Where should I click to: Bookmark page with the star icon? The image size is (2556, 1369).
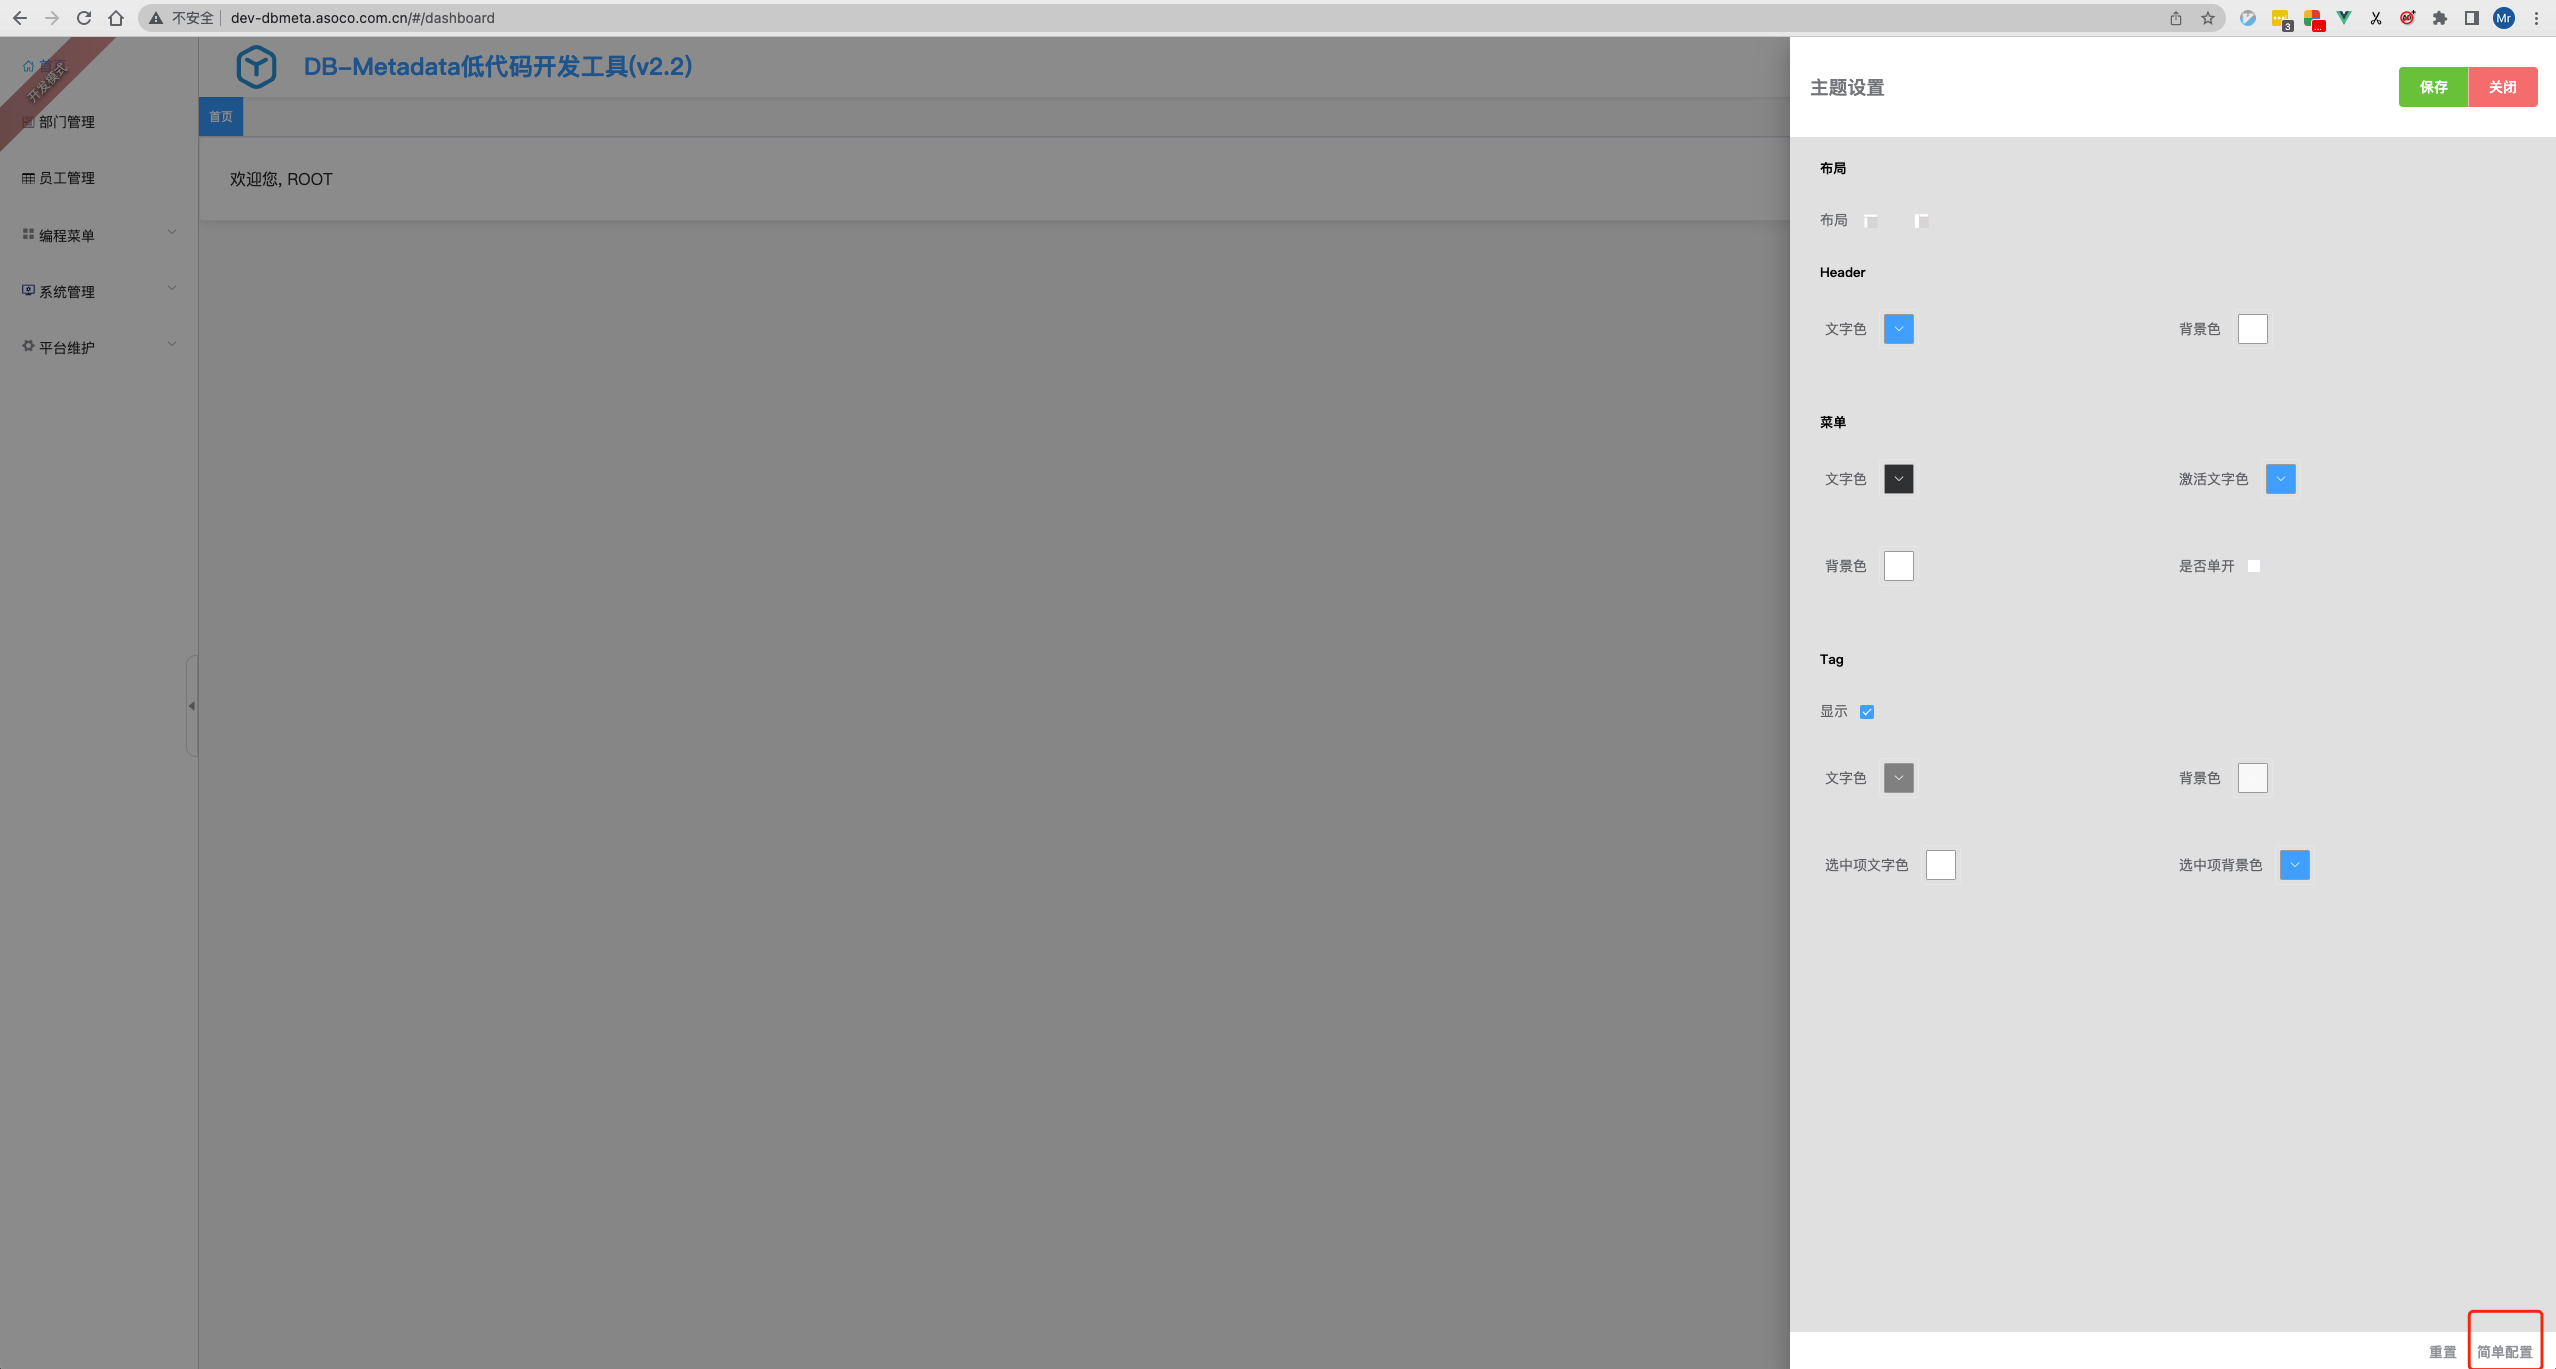(x=2208, y=18)
